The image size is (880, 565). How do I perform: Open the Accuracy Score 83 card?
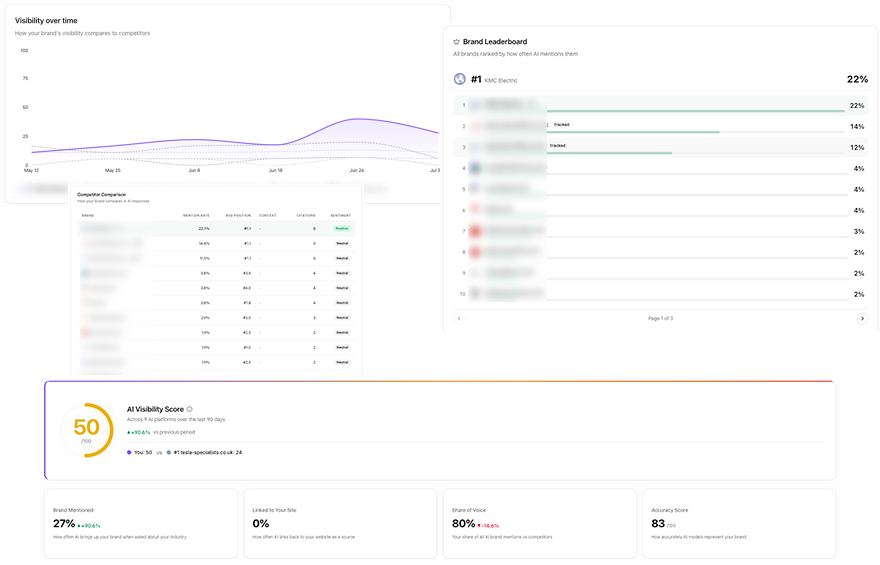coord(739,523)
